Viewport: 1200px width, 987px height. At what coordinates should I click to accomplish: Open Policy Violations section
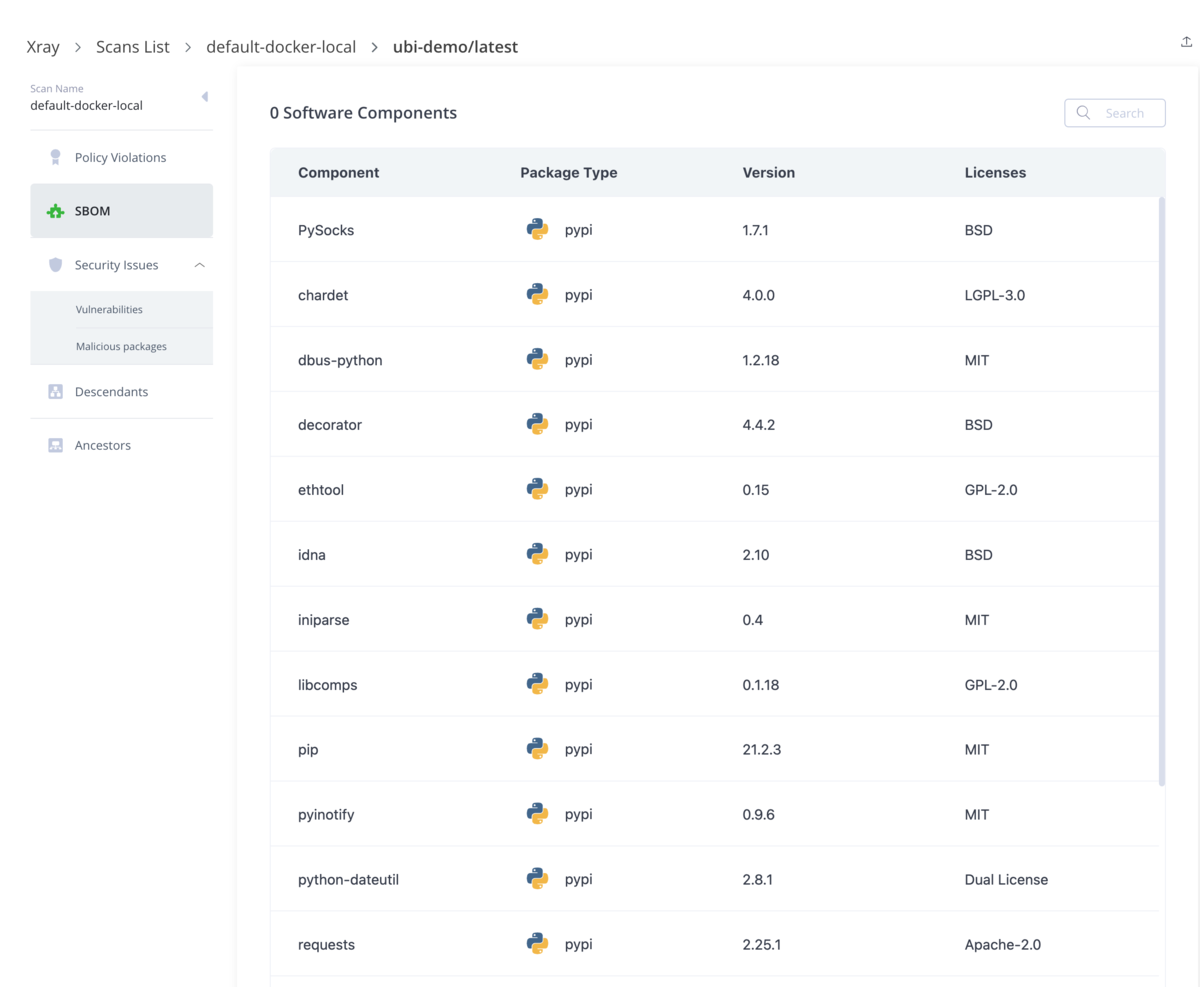click(121, 157)
